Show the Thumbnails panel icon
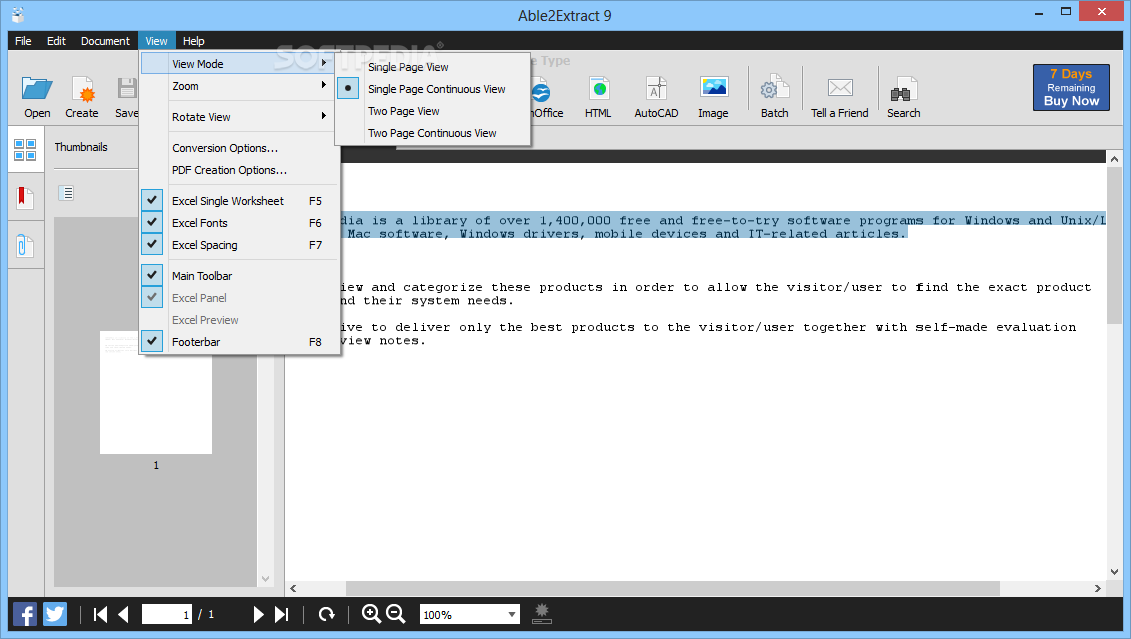Viewport: 1131px width, 639px height. pos(25,149)
